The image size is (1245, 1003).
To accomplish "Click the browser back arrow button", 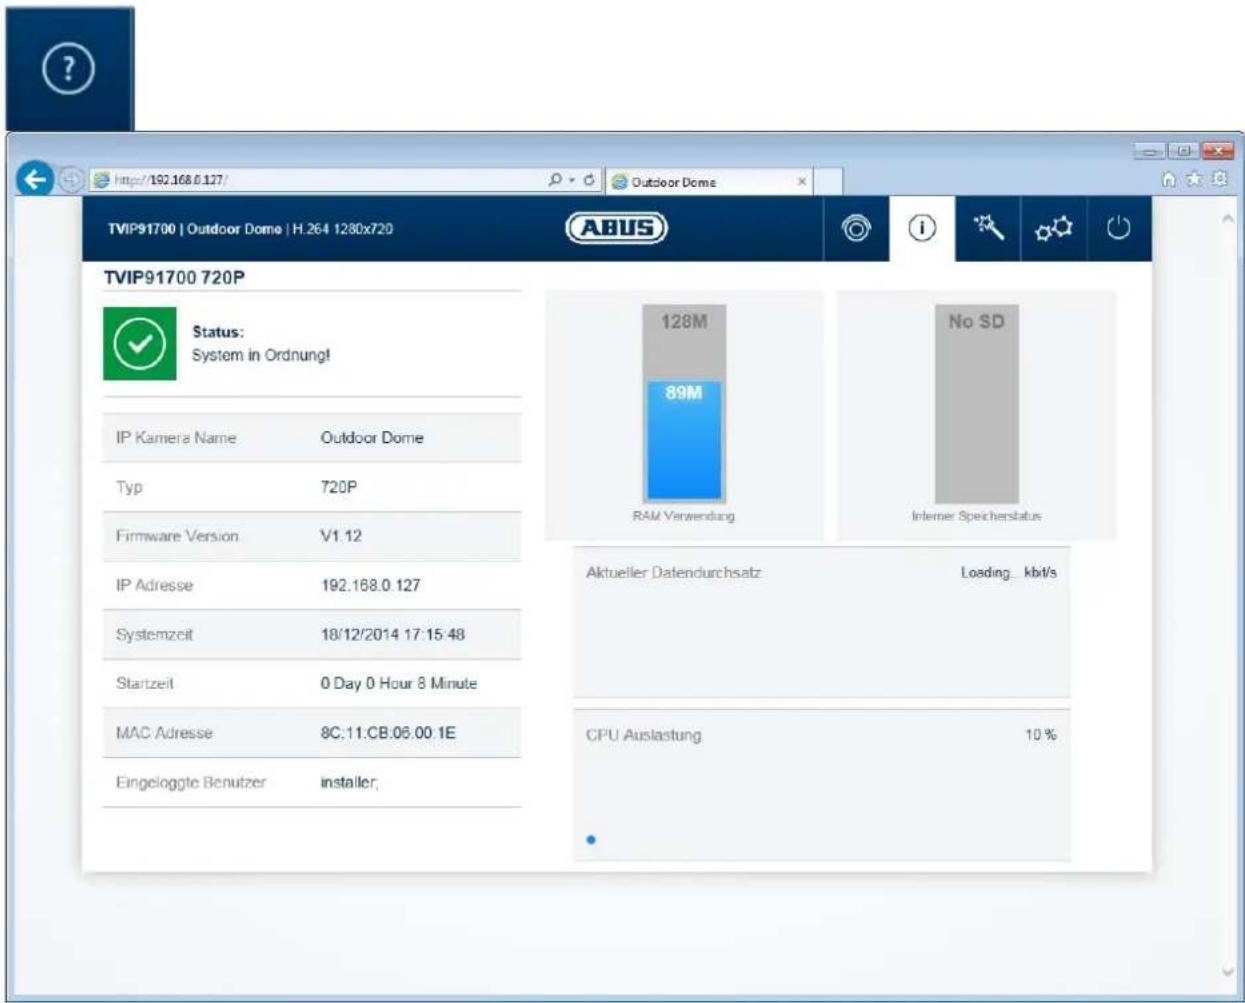I will click(x=35, y=180).
